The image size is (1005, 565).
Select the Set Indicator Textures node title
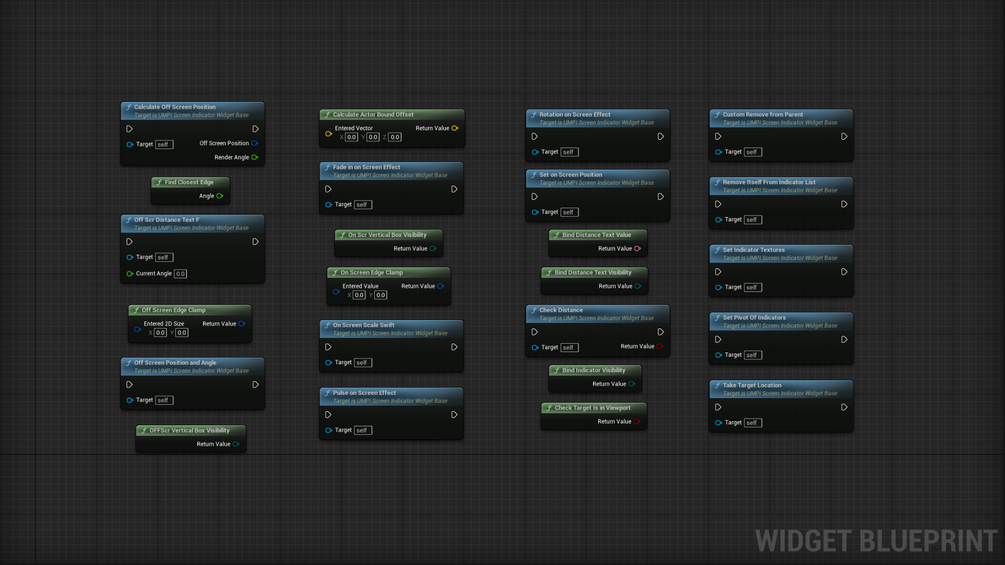coord(754,250)
